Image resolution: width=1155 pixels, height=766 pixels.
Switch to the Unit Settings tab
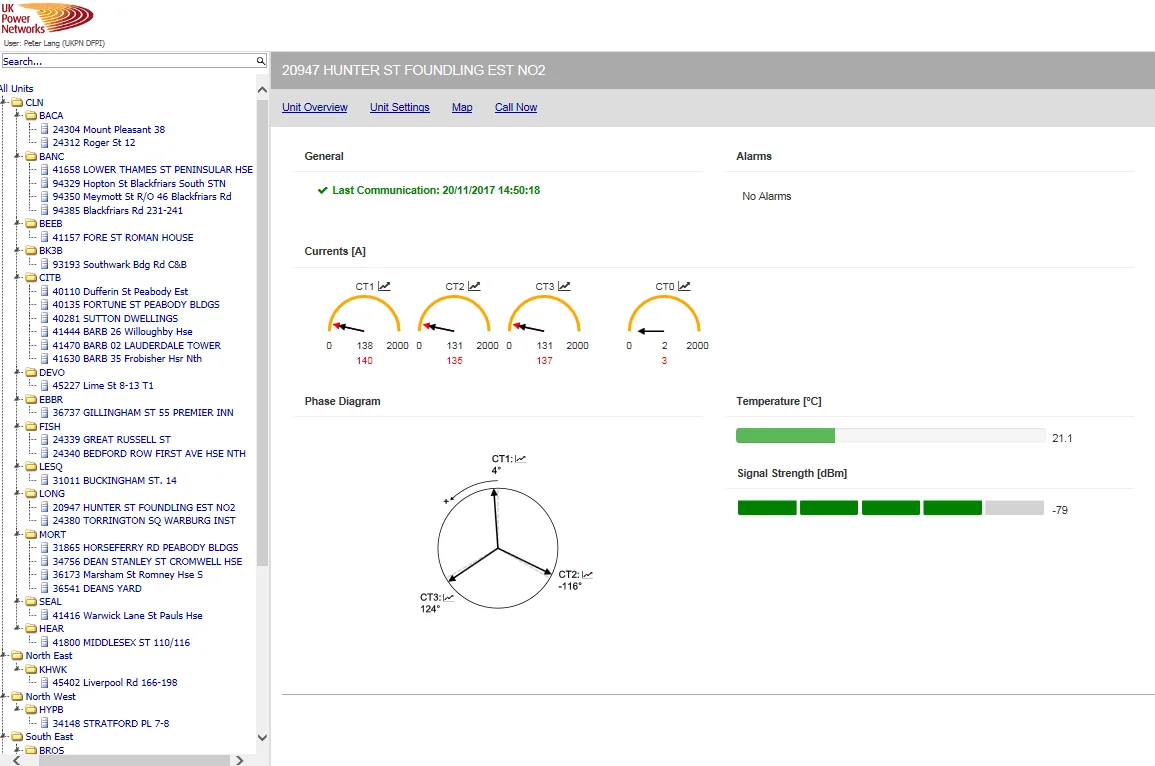click(x=399, y=107)
